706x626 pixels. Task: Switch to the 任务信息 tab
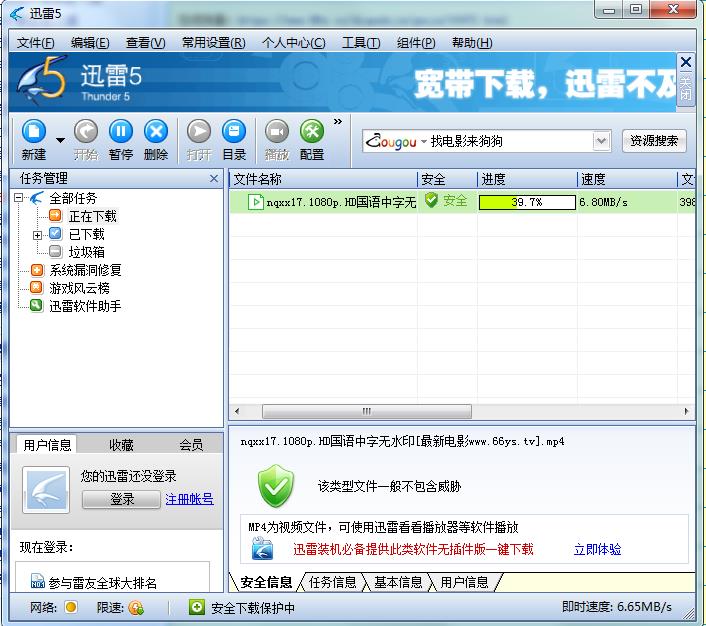tap(332, 582)
